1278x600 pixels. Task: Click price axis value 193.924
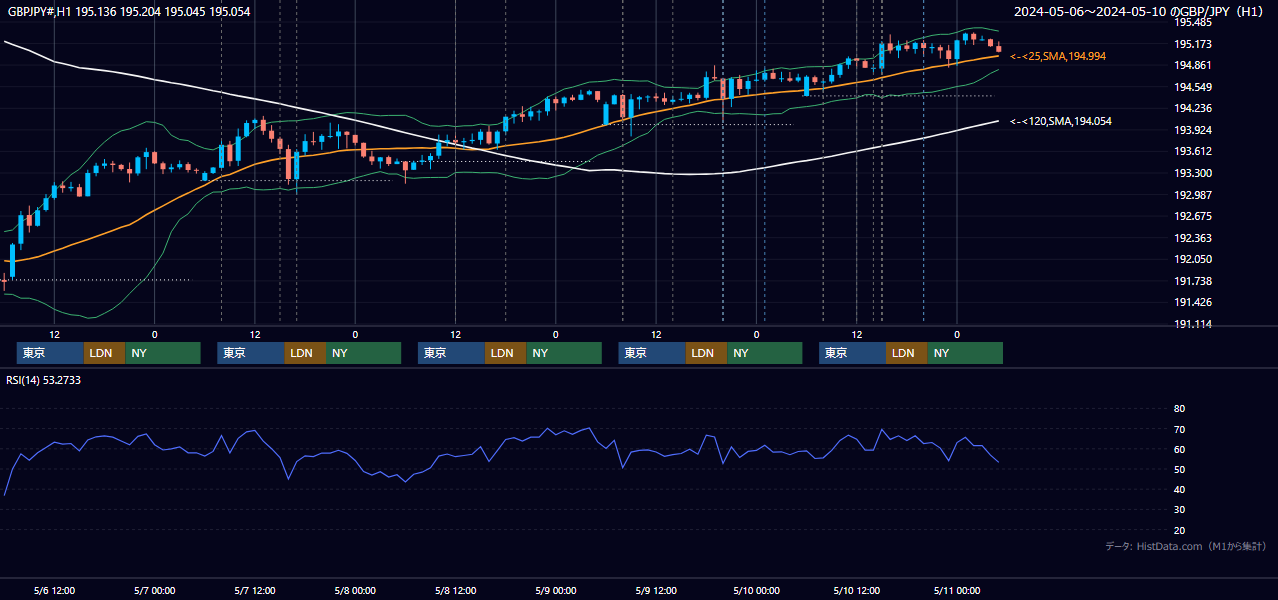(1192, 130)
